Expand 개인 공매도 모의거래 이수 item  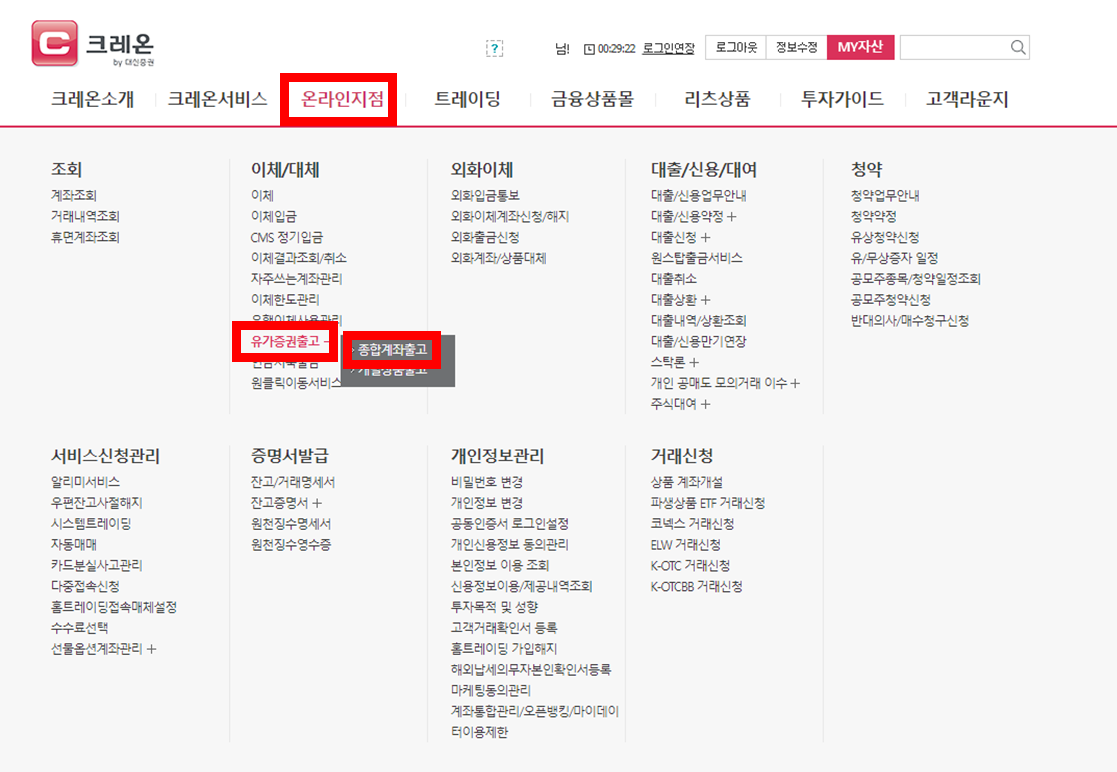tap(725, 383)
